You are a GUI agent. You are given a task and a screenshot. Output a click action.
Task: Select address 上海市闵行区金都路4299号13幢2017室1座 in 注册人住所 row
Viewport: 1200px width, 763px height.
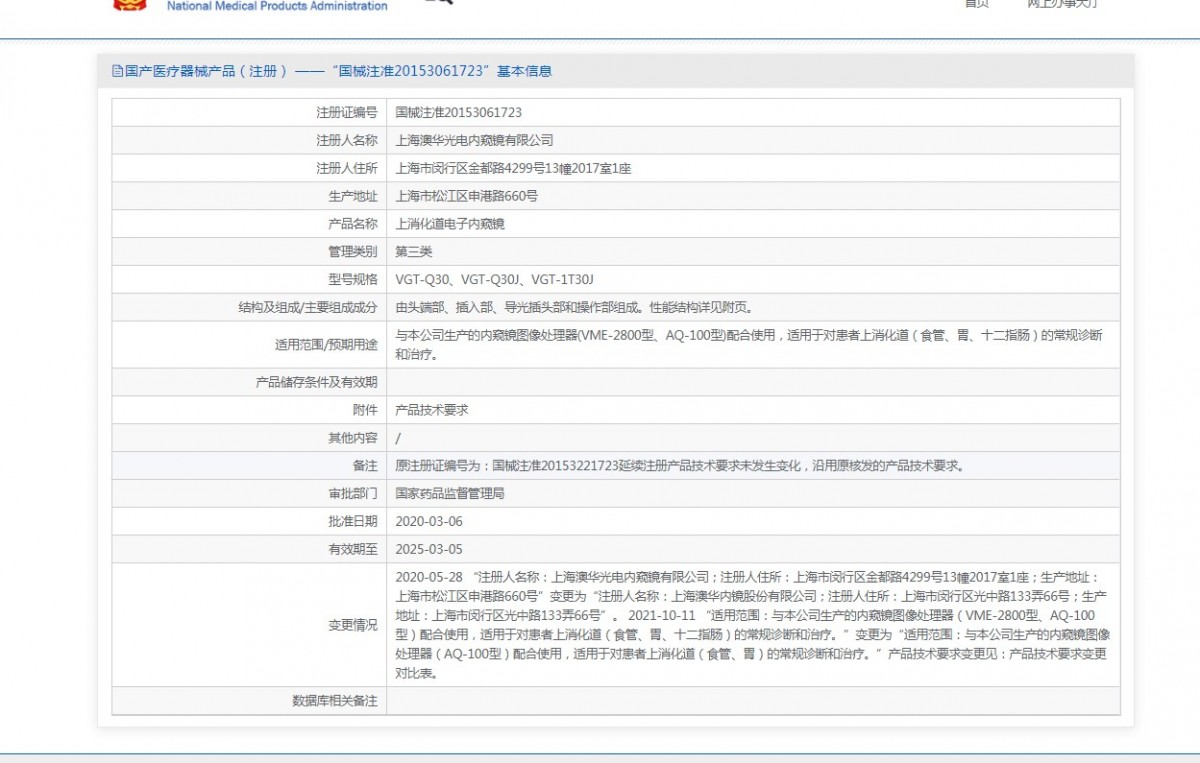514,169
